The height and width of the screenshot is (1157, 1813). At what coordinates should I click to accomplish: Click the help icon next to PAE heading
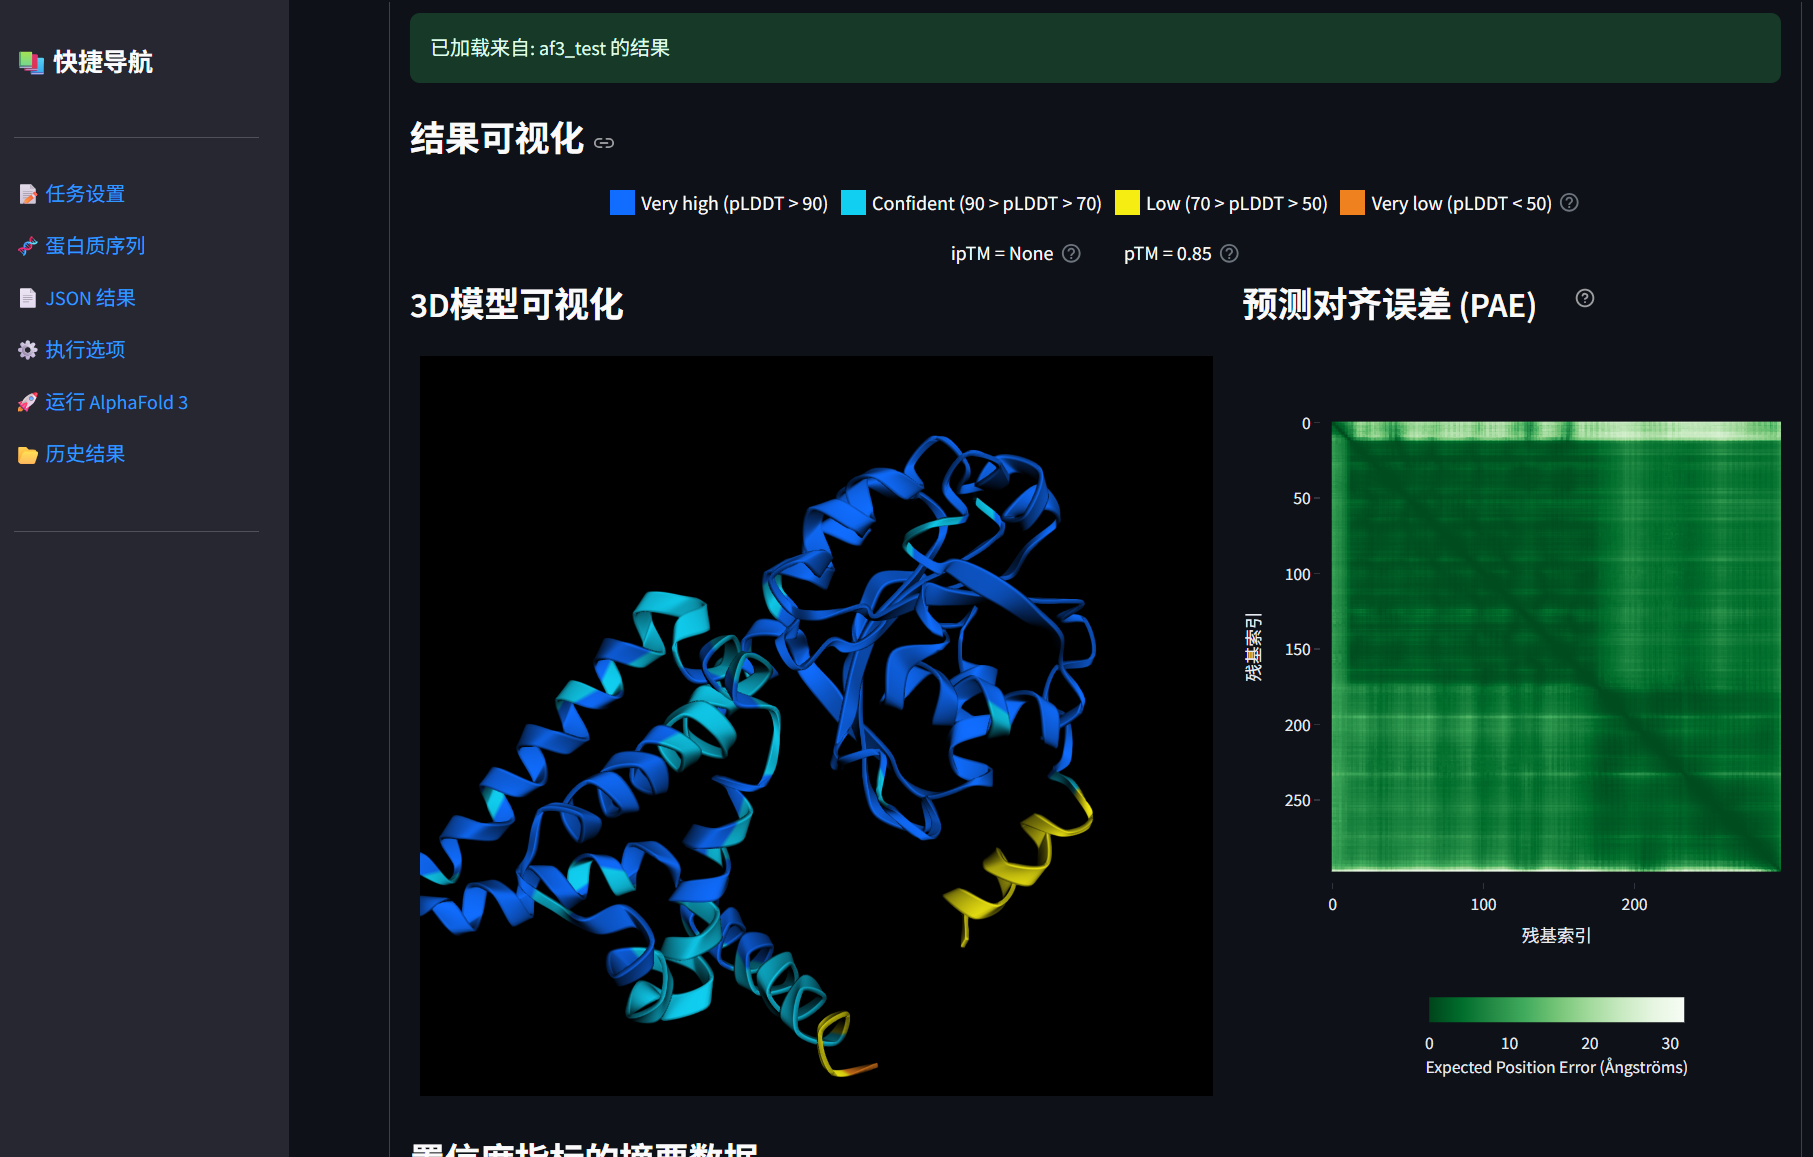pos(1584,298)
